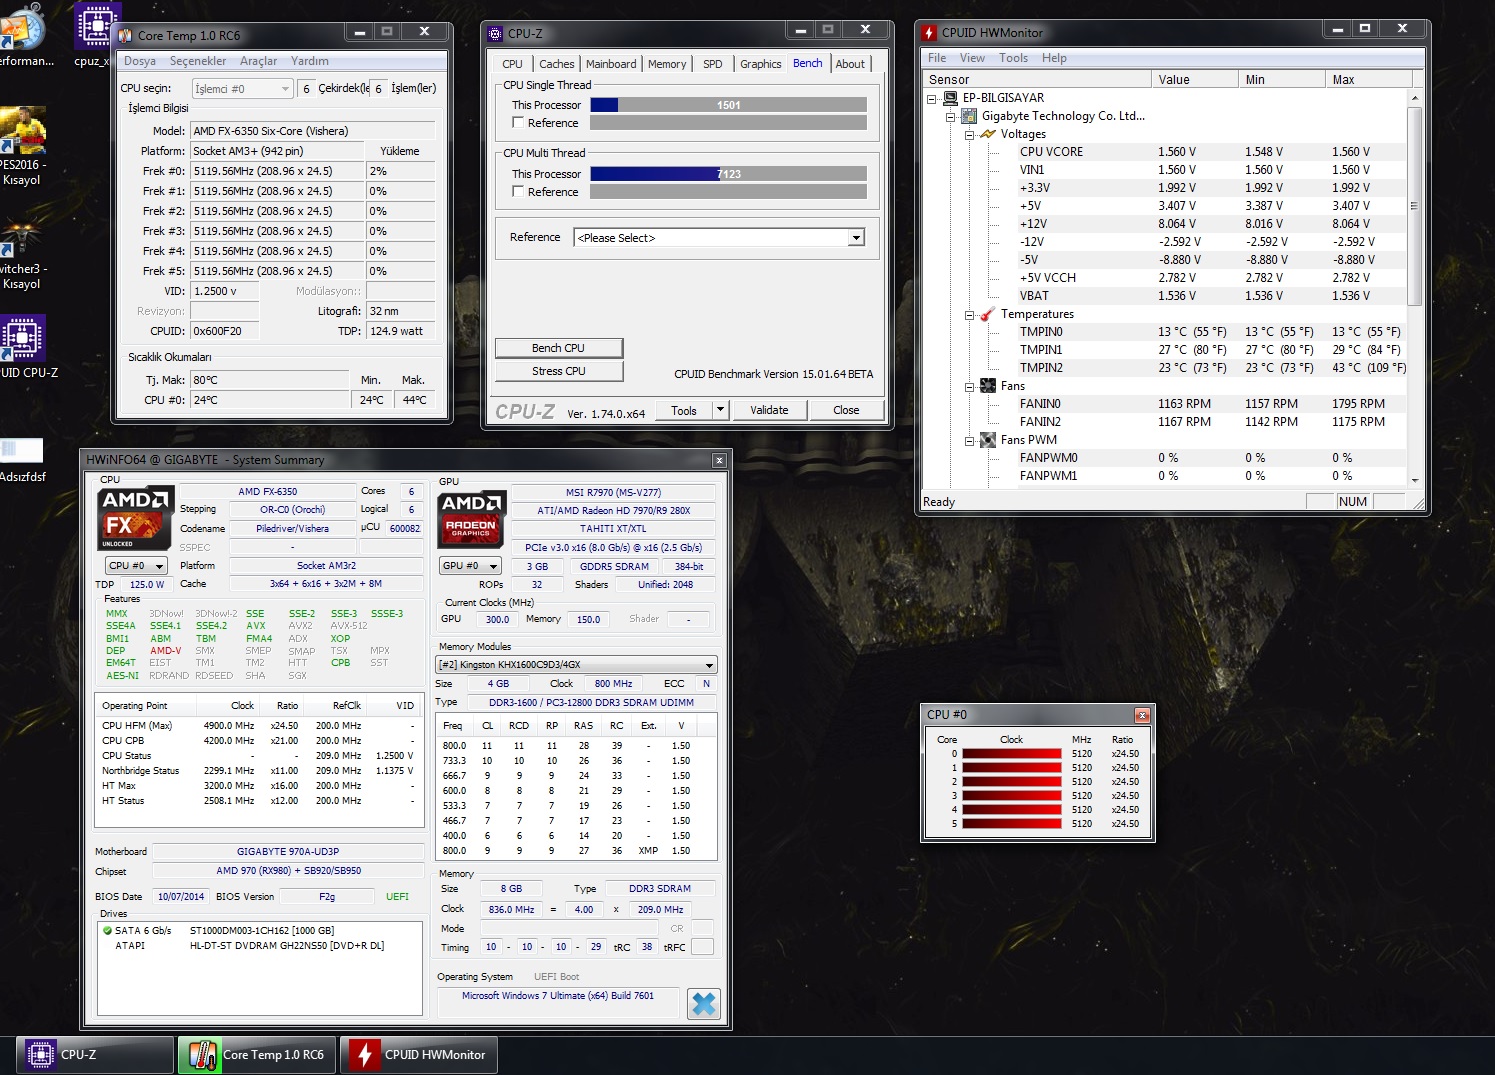Image resolution: width=1495 pixels, height=1075 pixels.
Task: Click the CPU-Z window title bar icon
Action: click(495, 34)
